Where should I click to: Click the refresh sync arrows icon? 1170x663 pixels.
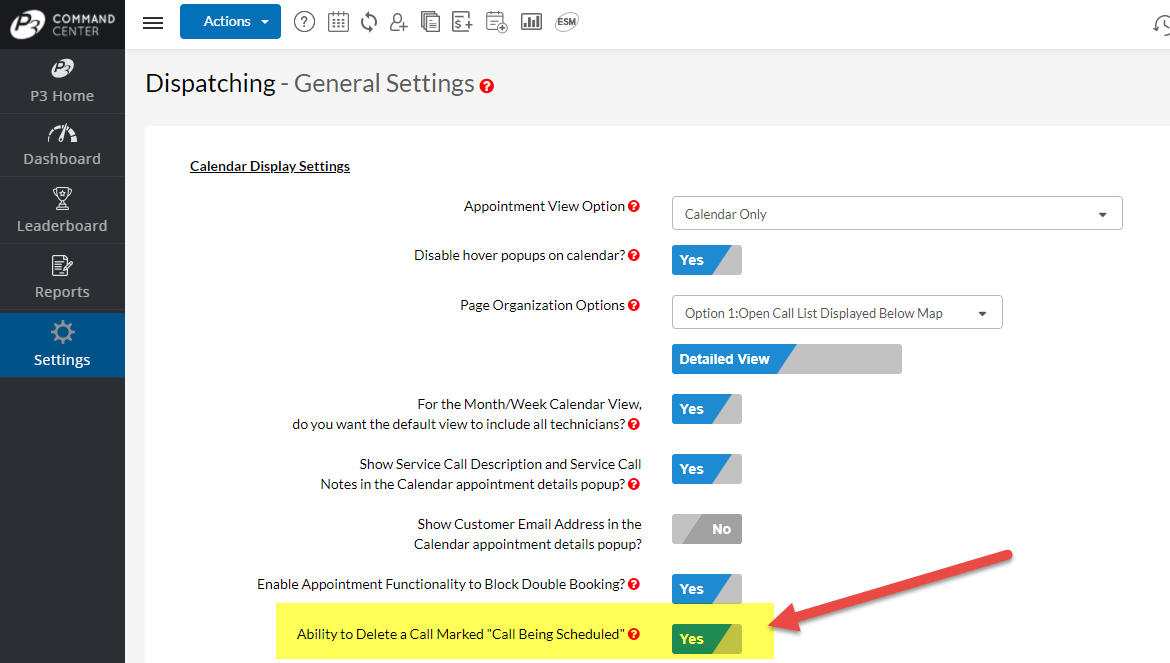pyautogui.click(x=369, y=22)
